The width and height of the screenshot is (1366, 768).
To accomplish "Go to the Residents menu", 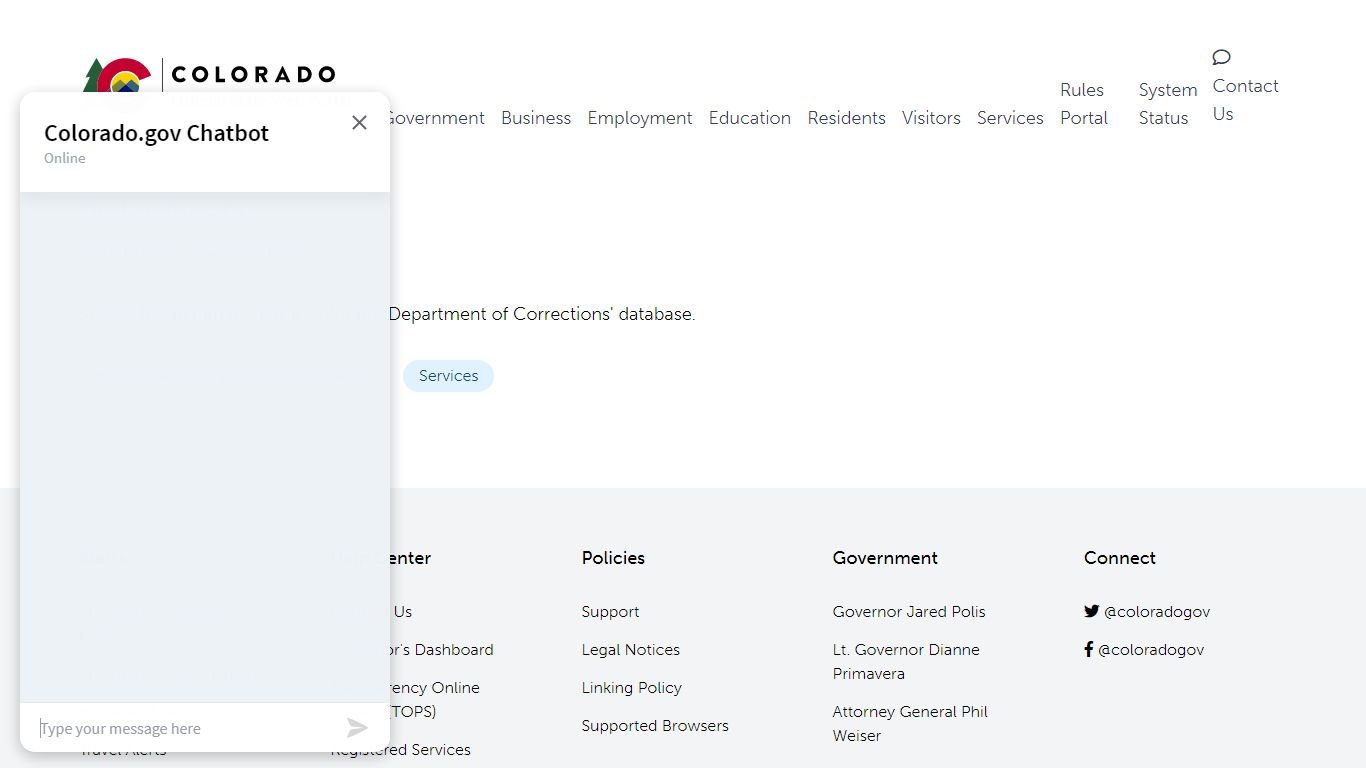I will 847,118.
